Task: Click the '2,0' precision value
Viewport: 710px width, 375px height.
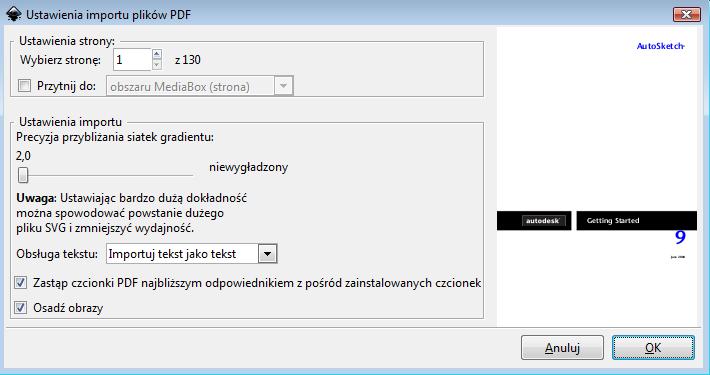Action: pyautogui.click(x=24, y=156)
